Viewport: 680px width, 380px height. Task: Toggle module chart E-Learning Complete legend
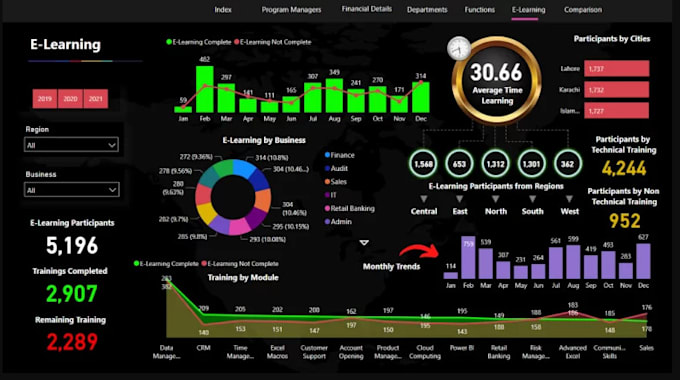(x=166, y=264)
